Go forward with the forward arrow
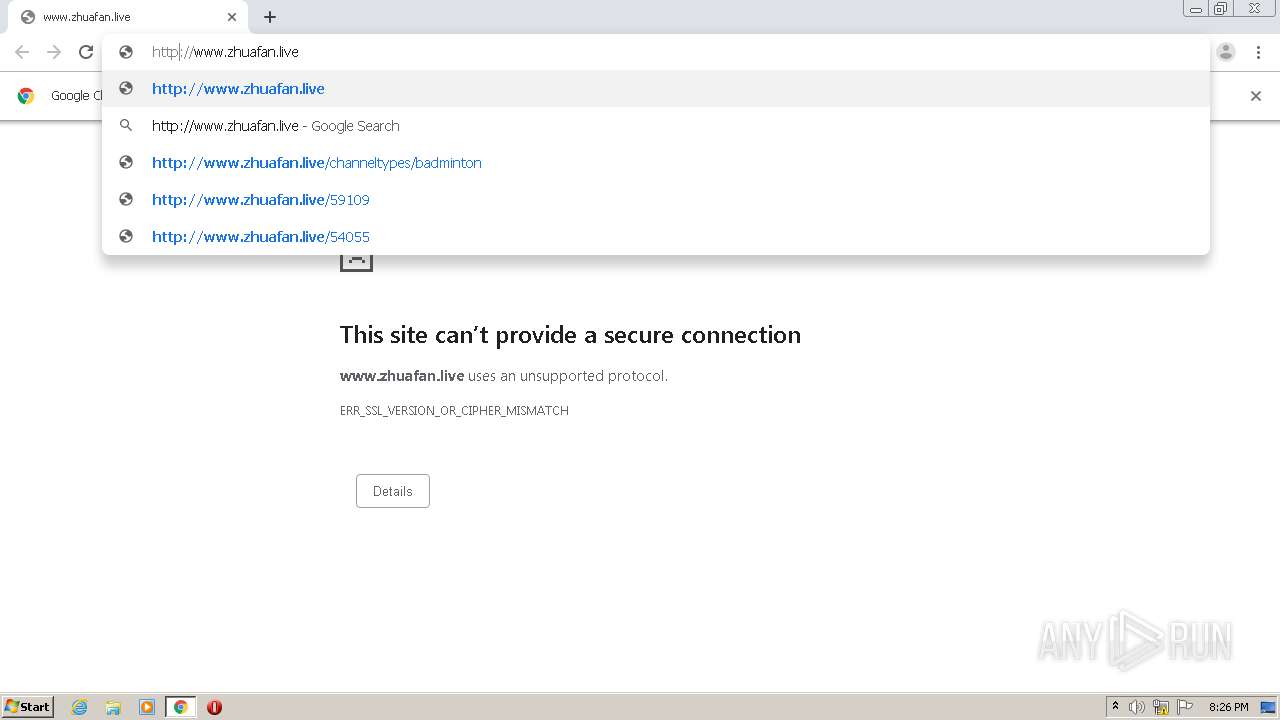The width and height of the screenshot is (1280, 720). 54,52
